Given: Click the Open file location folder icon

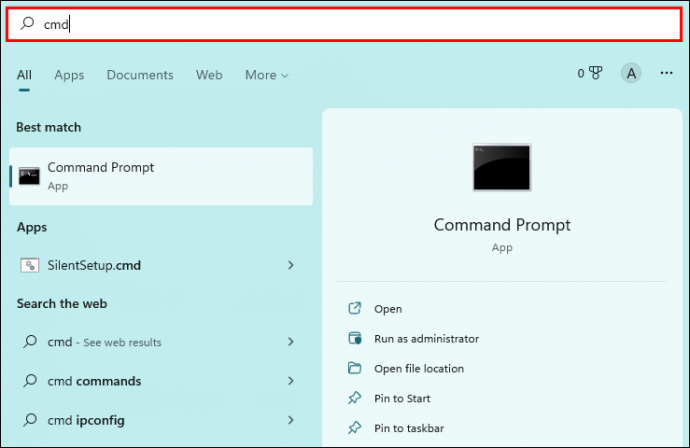Looking at the screenshot, I should [x=355, y=368].
